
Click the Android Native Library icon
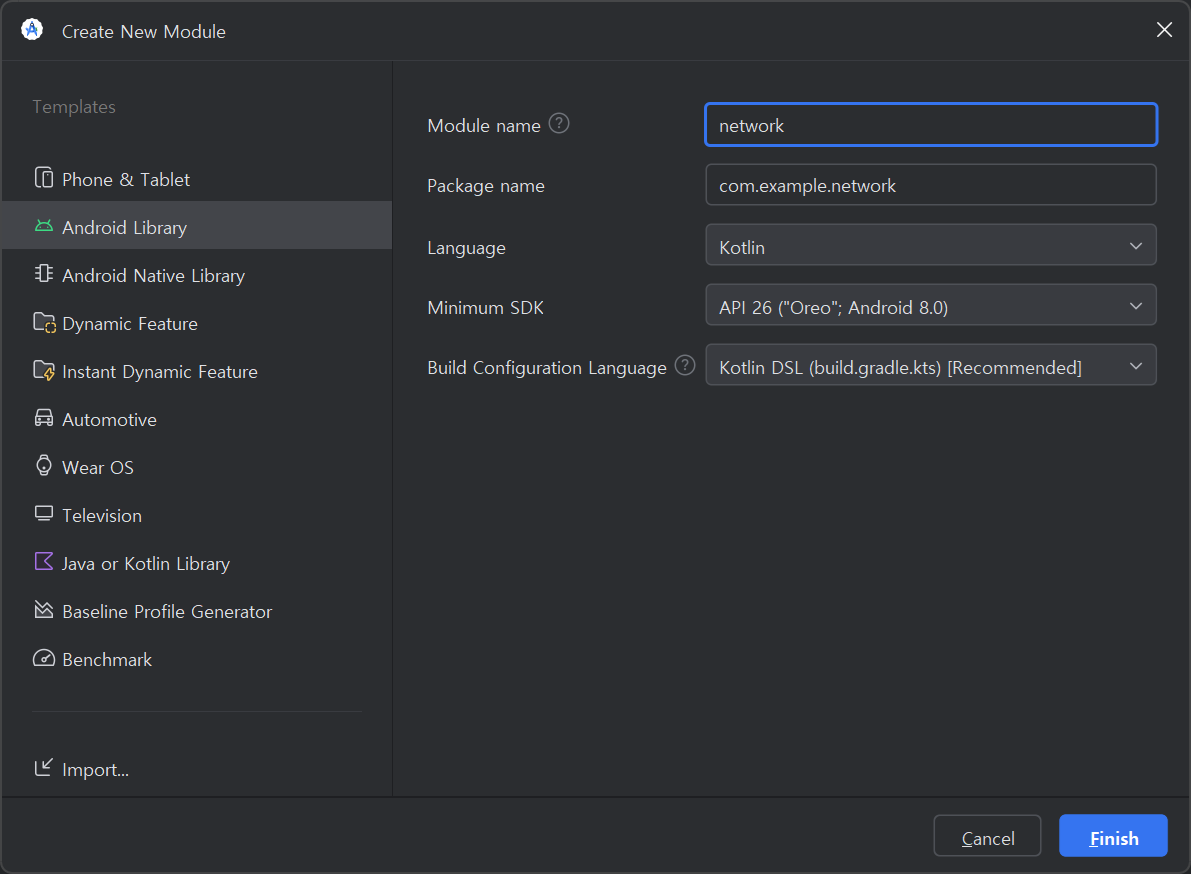tap(44, 273)
